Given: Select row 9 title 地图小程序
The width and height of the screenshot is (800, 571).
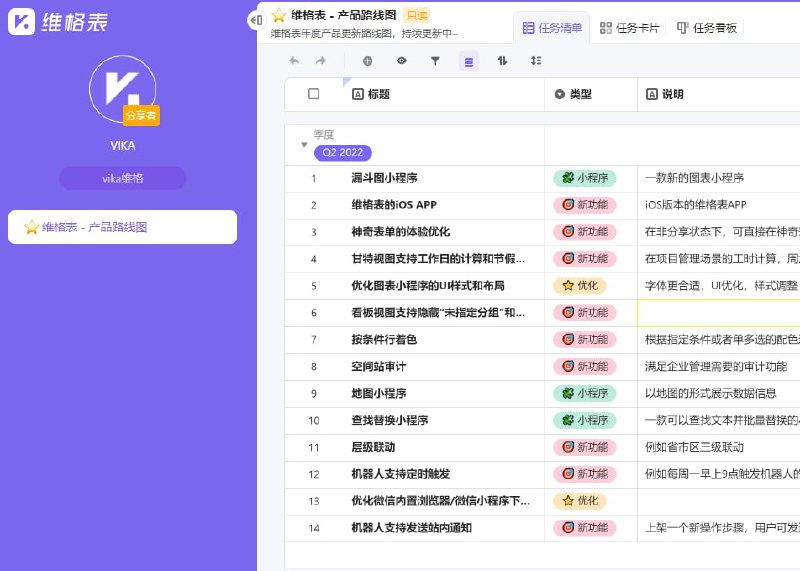Looking at the screenshot, I should [x=379, y=393].
